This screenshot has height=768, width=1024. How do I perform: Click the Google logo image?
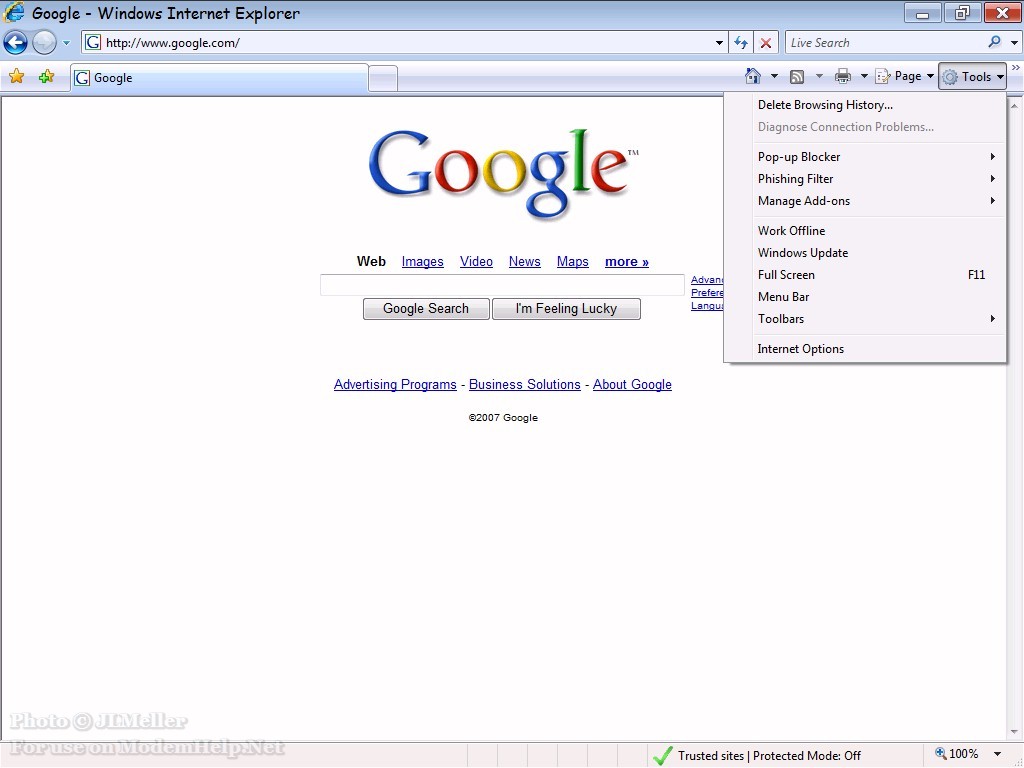coord(503,174)
